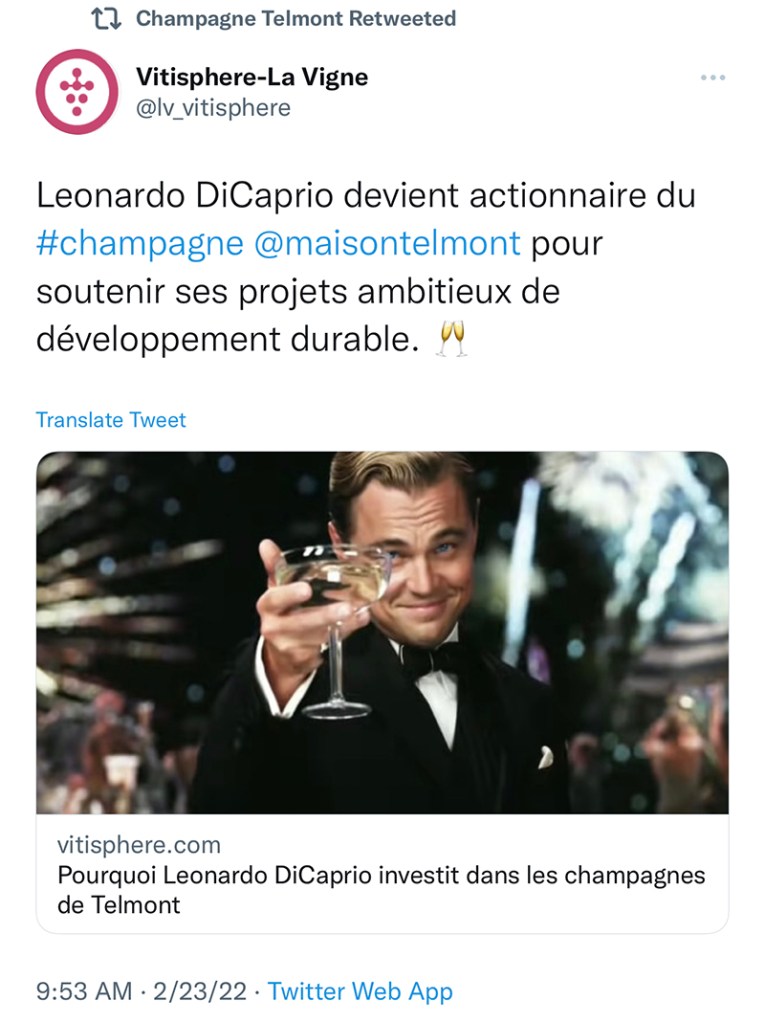Click the retweet arrows icon
The height and width of the screenshot is (1023, 765).
coord(106,19)
